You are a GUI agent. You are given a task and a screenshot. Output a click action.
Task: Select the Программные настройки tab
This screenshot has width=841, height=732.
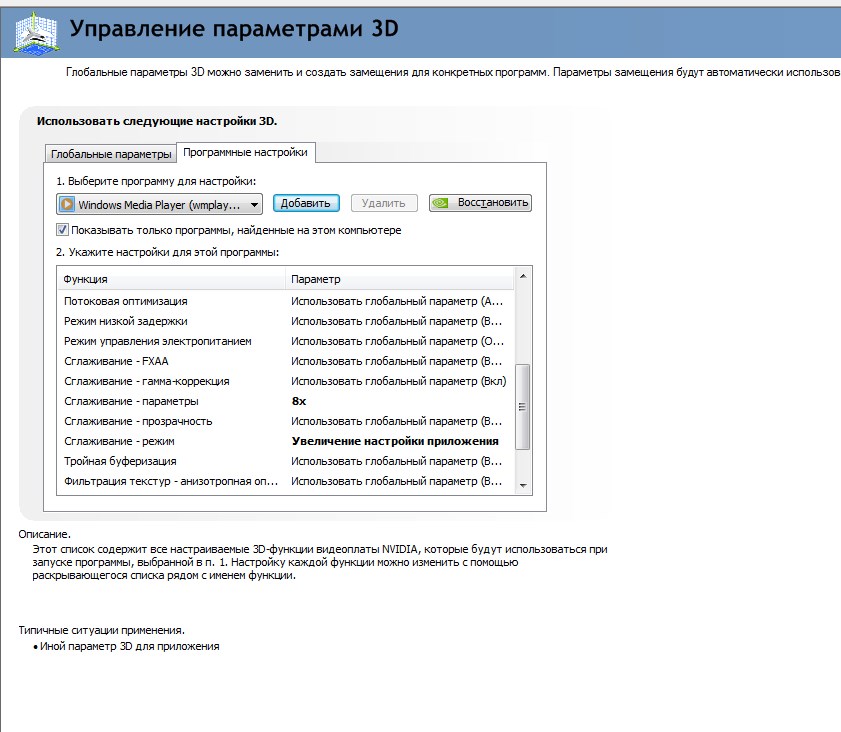tap(247, 152)
